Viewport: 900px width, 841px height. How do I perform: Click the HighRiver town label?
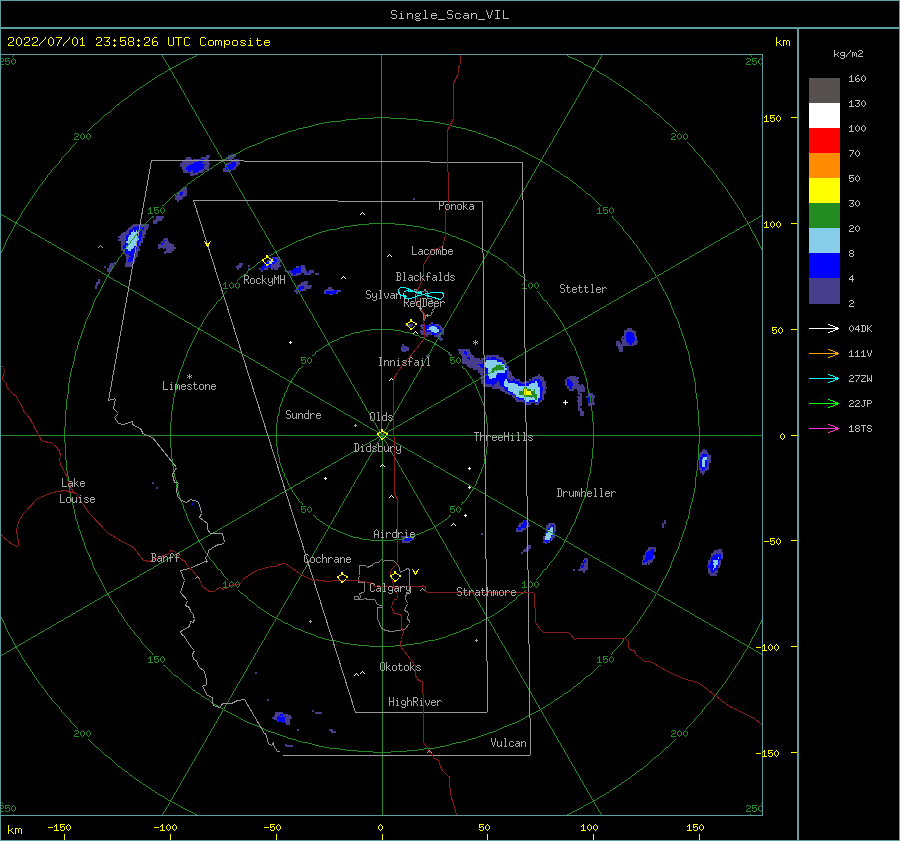pyautogui.click(x=415, y=702)
